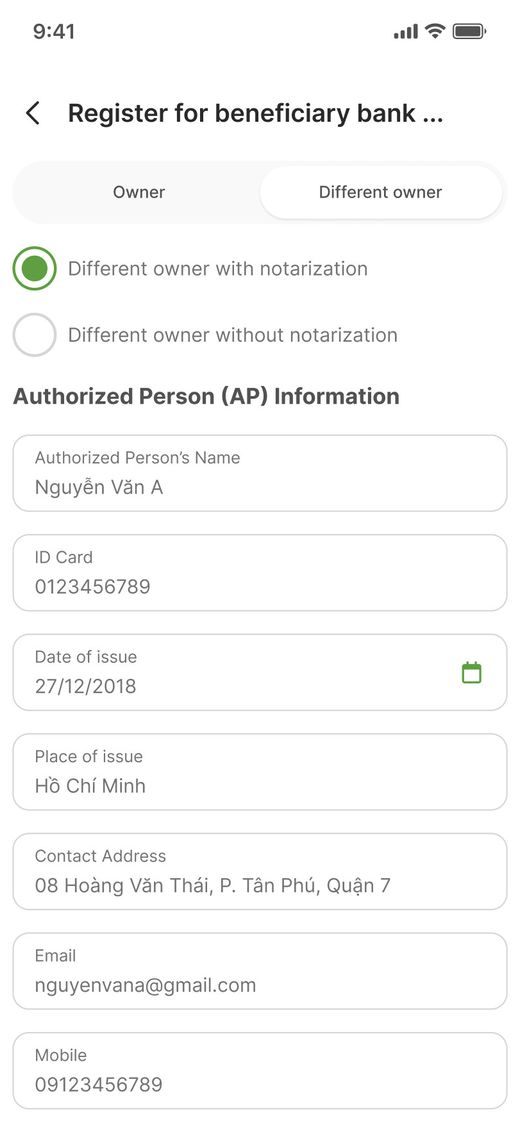Tap the Register for beneficiary bank title
This screenshot has width=520, height=1125.
point(255,113)
